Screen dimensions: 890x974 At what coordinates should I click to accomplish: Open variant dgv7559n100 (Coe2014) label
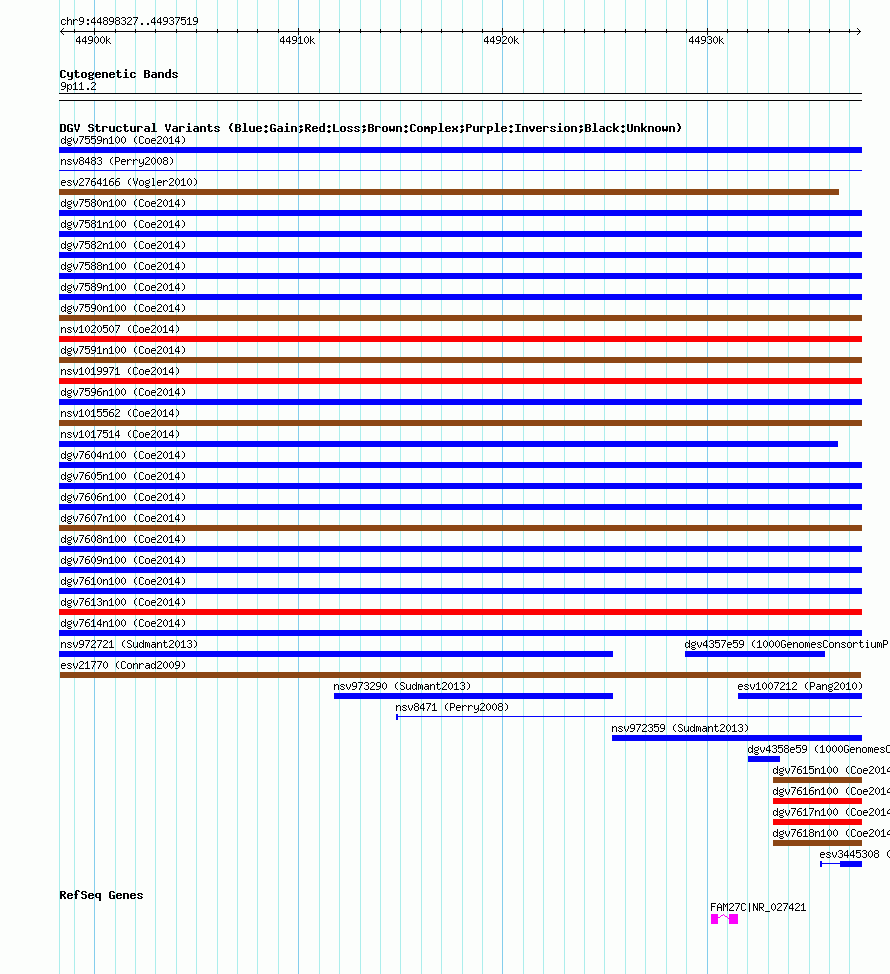tap(123, 140)
